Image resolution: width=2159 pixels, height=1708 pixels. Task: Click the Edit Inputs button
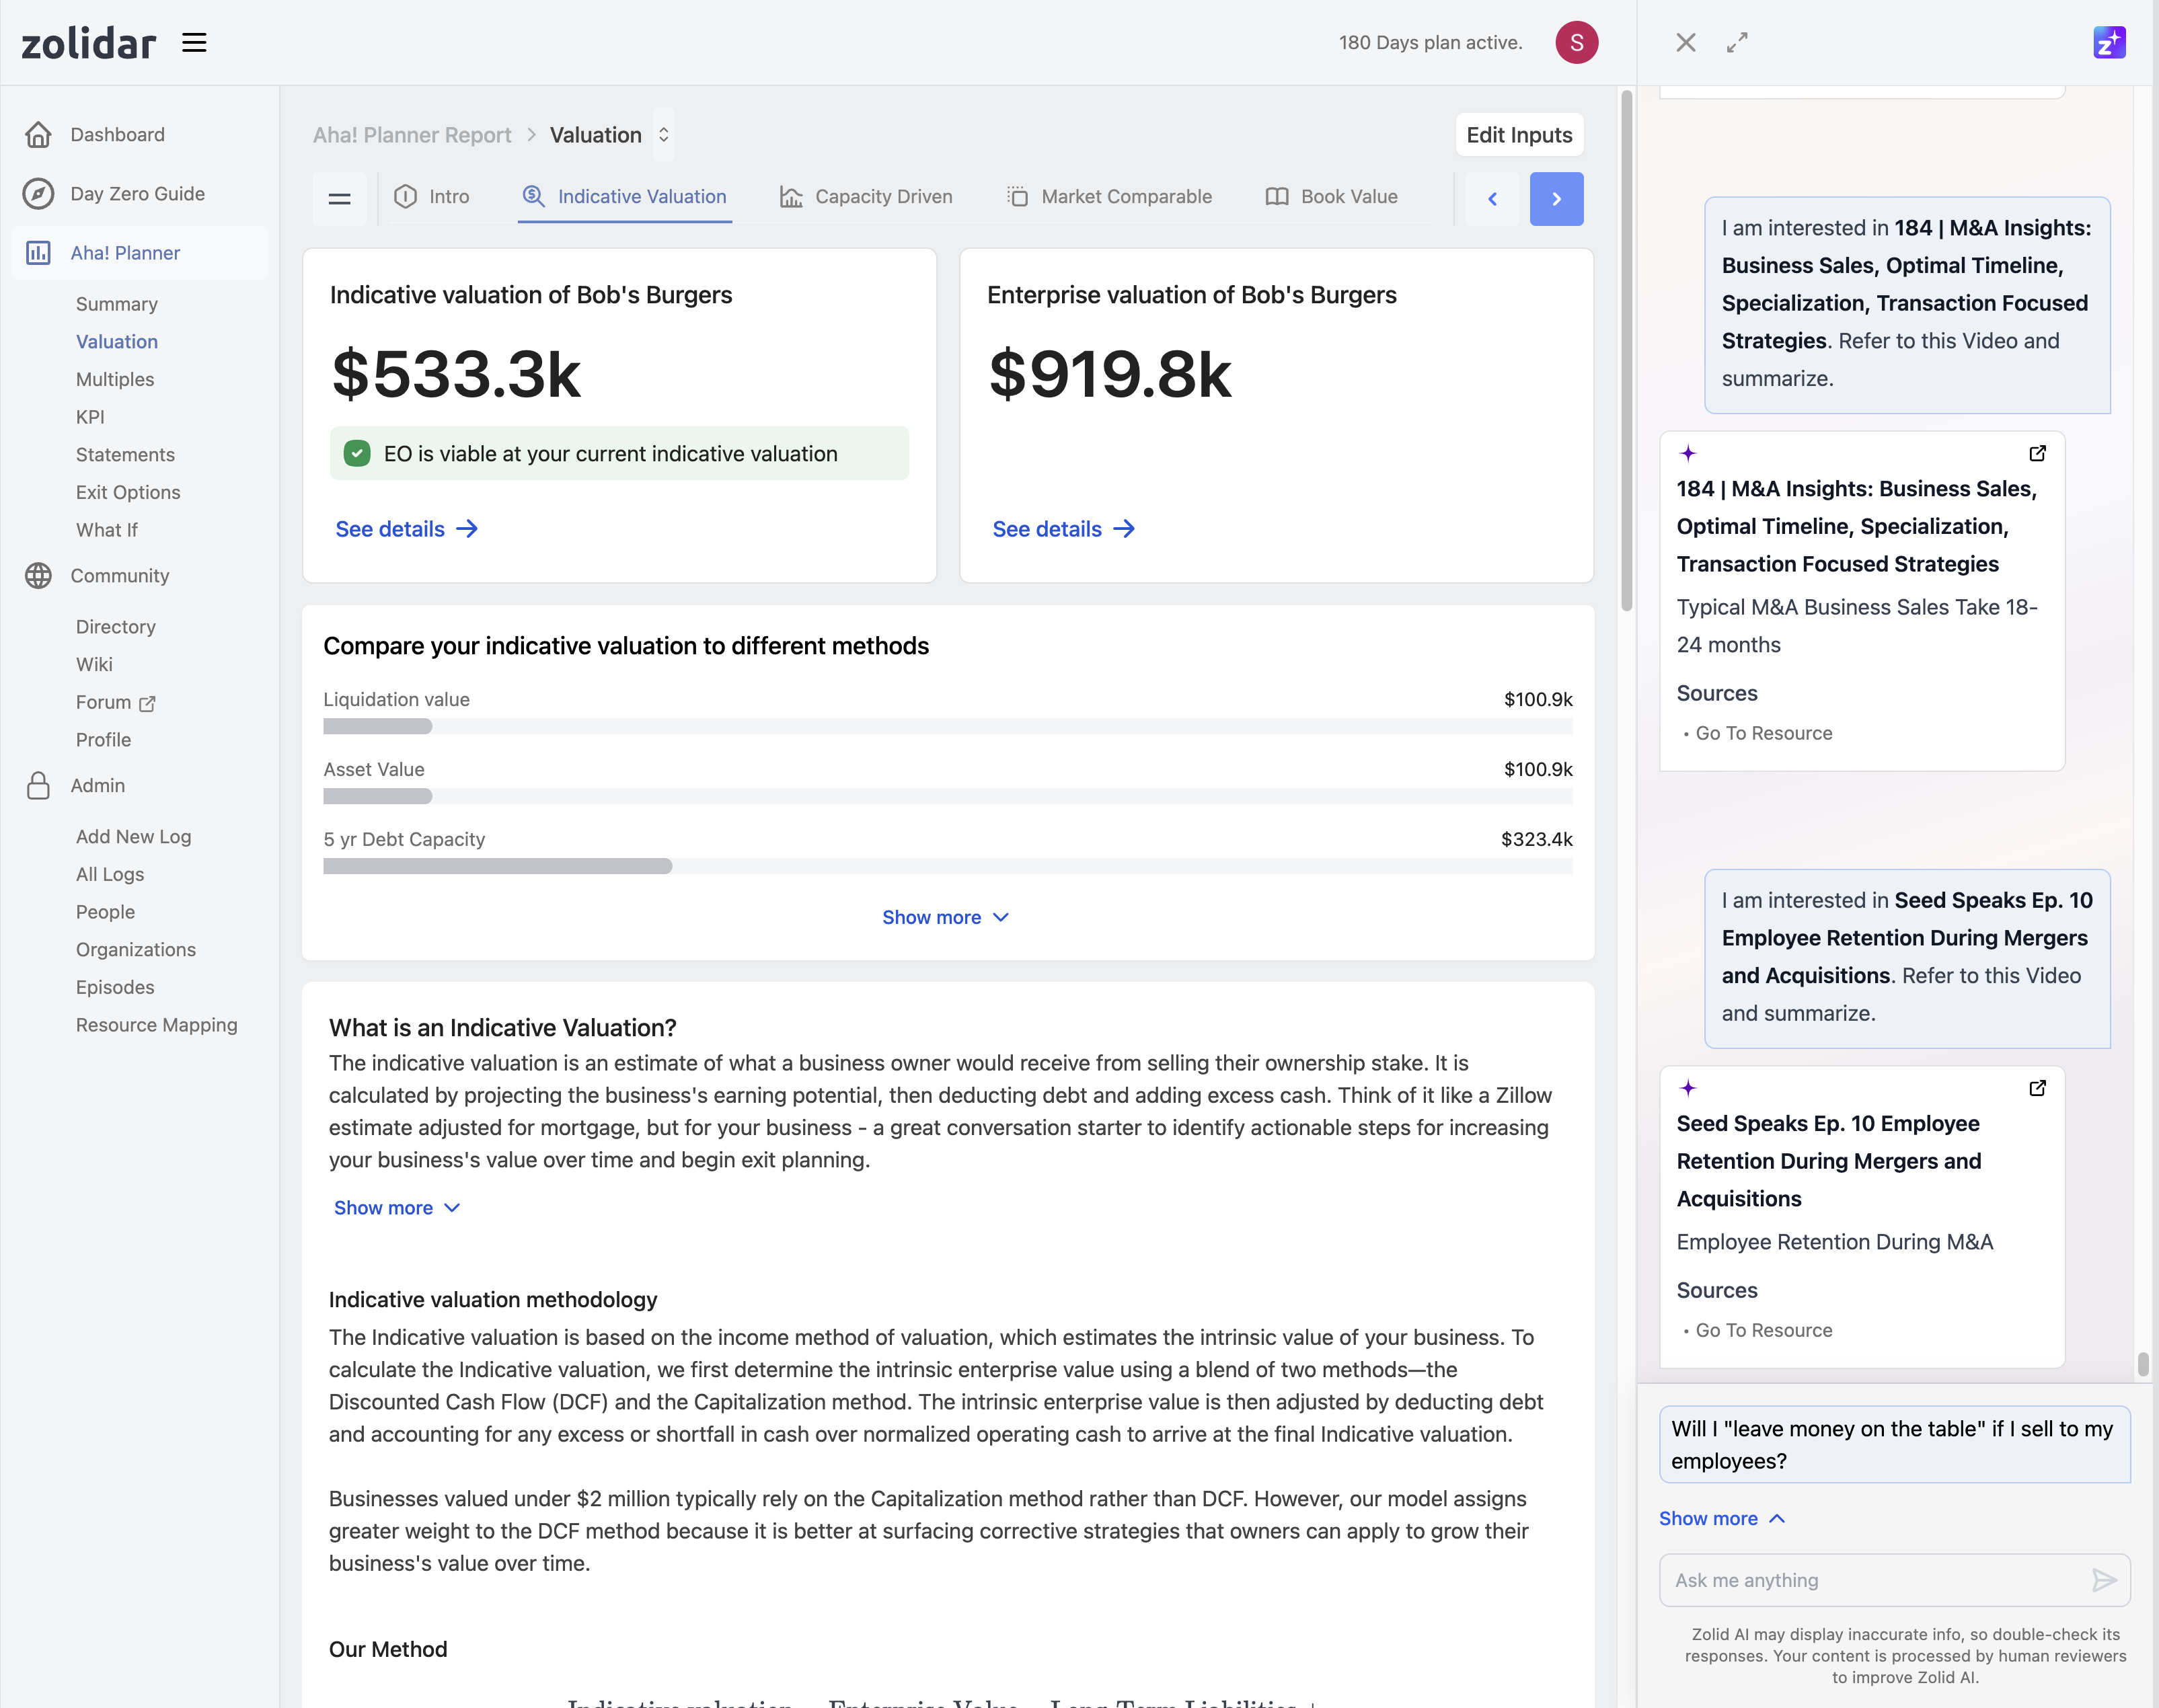[1518, 135]
